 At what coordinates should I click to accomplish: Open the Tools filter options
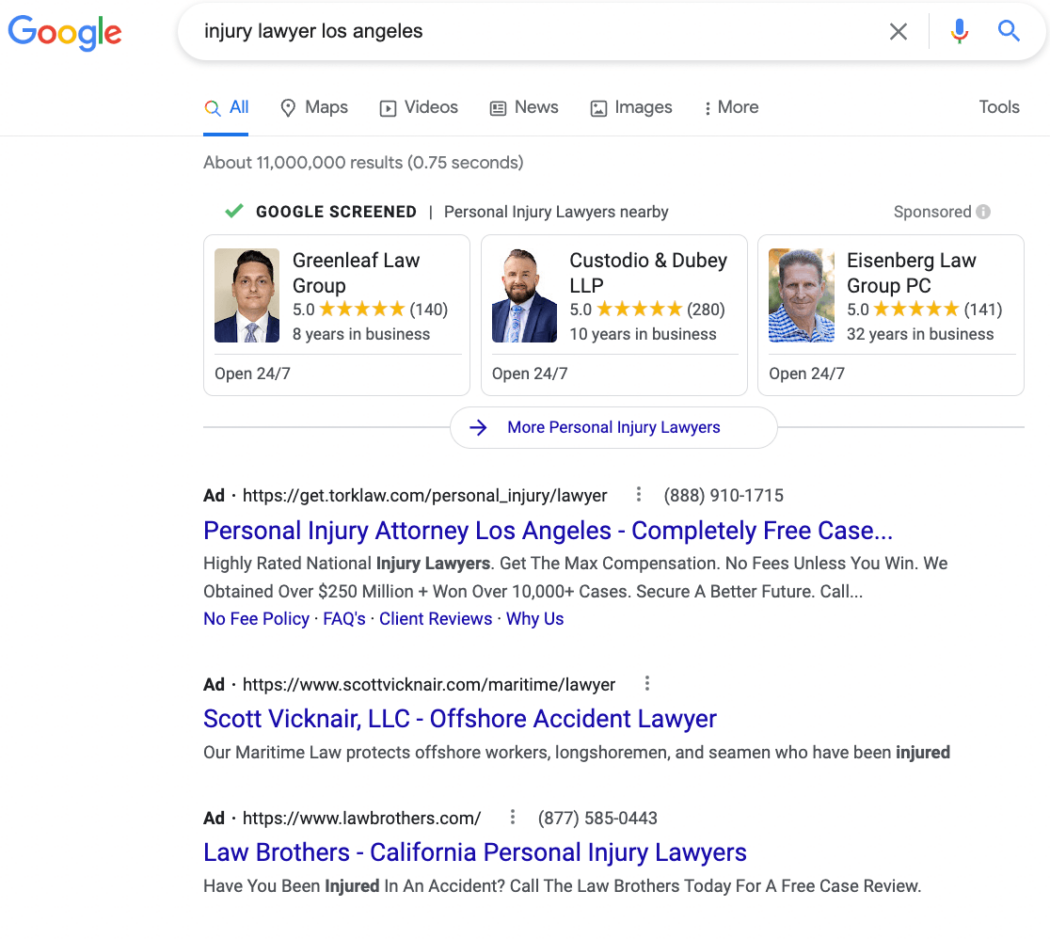point(998,107)
